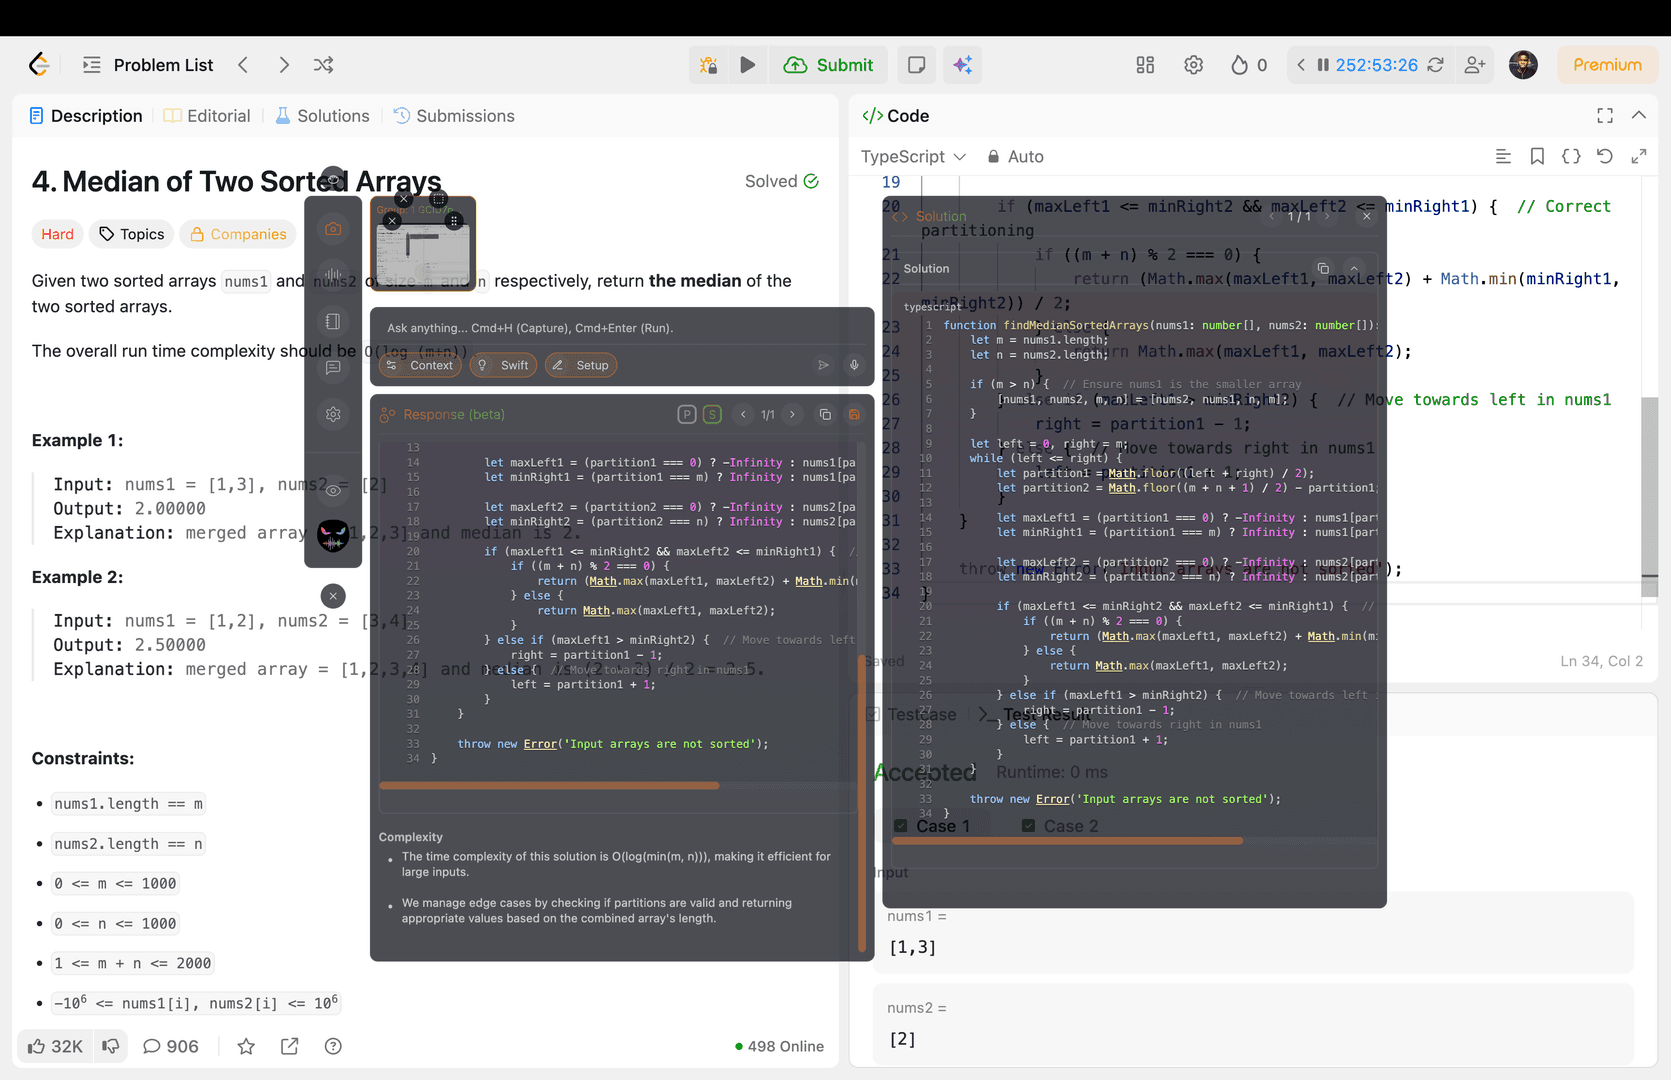The image size is (1671, 1080).
Task: Click the Ask anything input field
Action: click(622, 328)
